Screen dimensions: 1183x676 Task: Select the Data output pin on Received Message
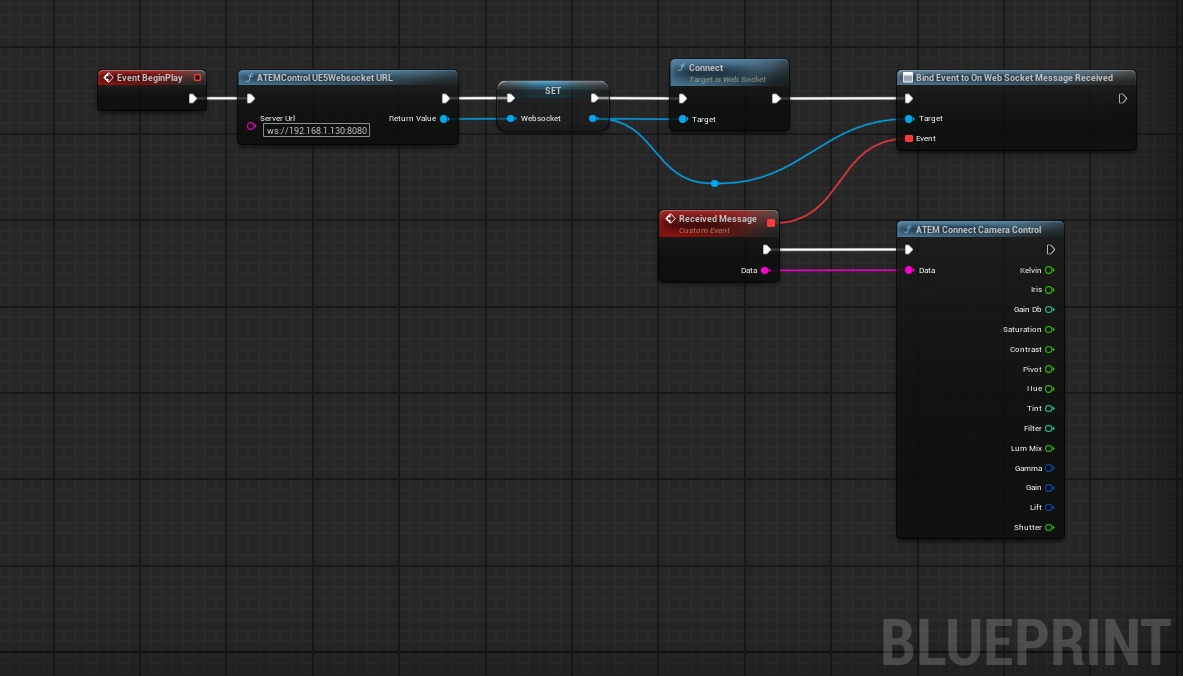(766, 270)
